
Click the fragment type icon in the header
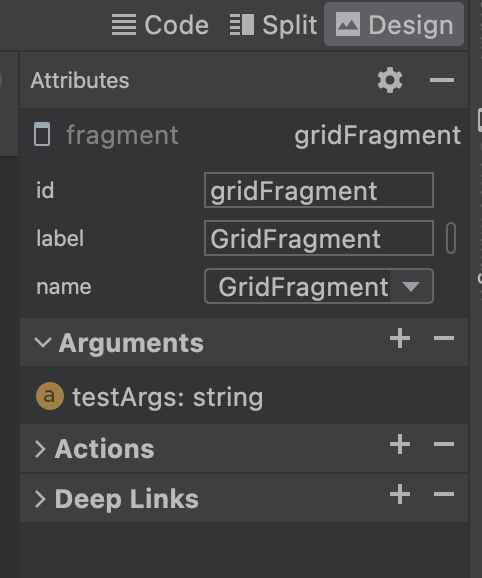pos(42,135)
